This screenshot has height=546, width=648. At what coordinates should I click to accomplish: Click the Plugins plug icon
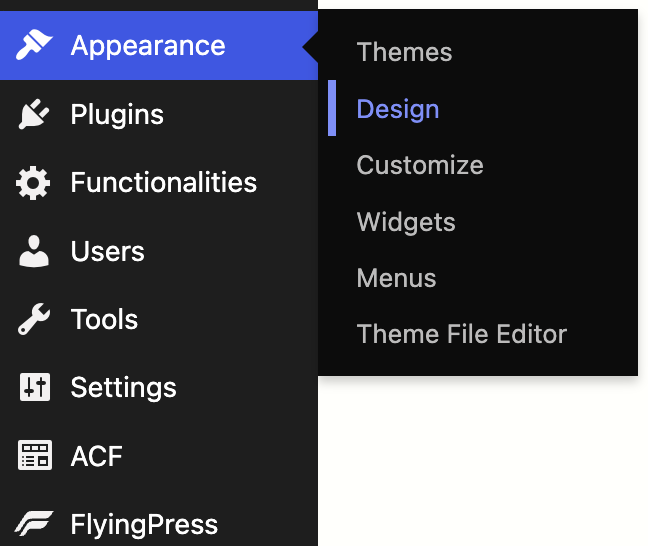(35, 114)
